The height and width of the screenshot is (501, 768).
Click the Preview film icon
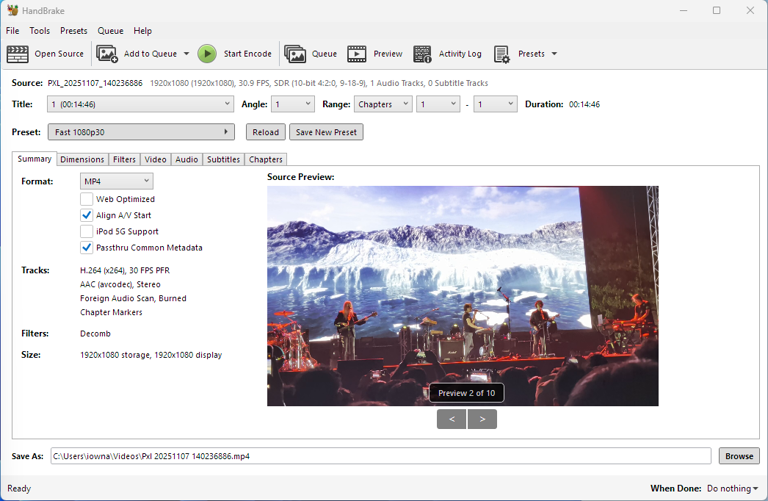(x=357, y=54)
